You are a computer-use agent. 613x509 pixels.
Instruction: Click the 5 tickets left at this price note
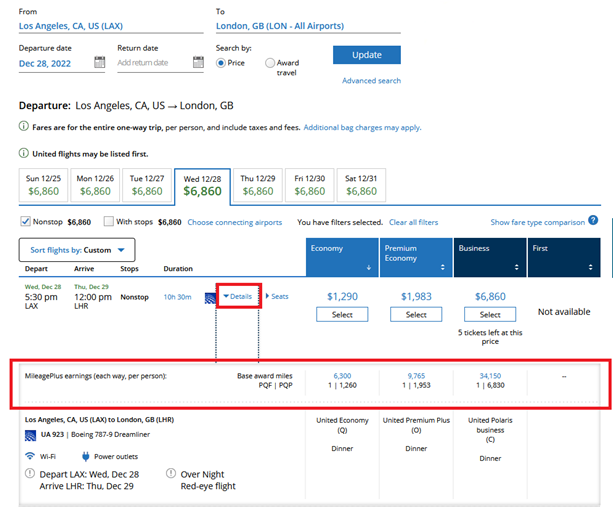tap(490, 337)
